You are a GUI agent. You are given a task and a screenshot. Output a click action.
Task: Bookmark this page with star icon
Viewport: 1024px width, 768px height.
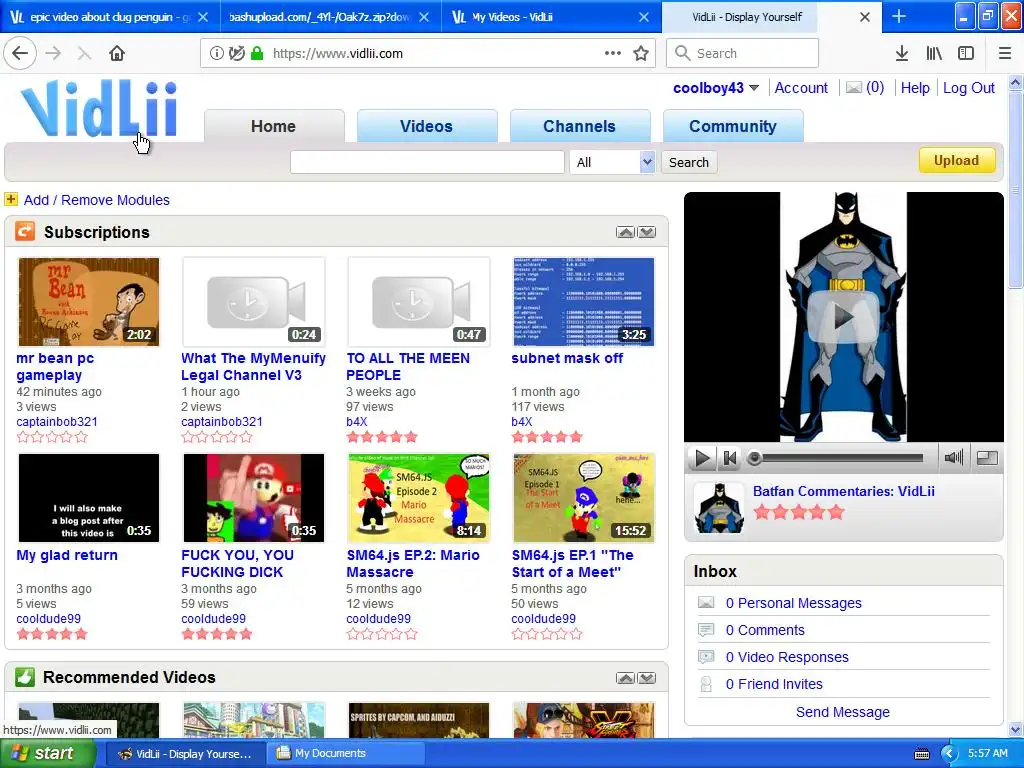[641, 54]
